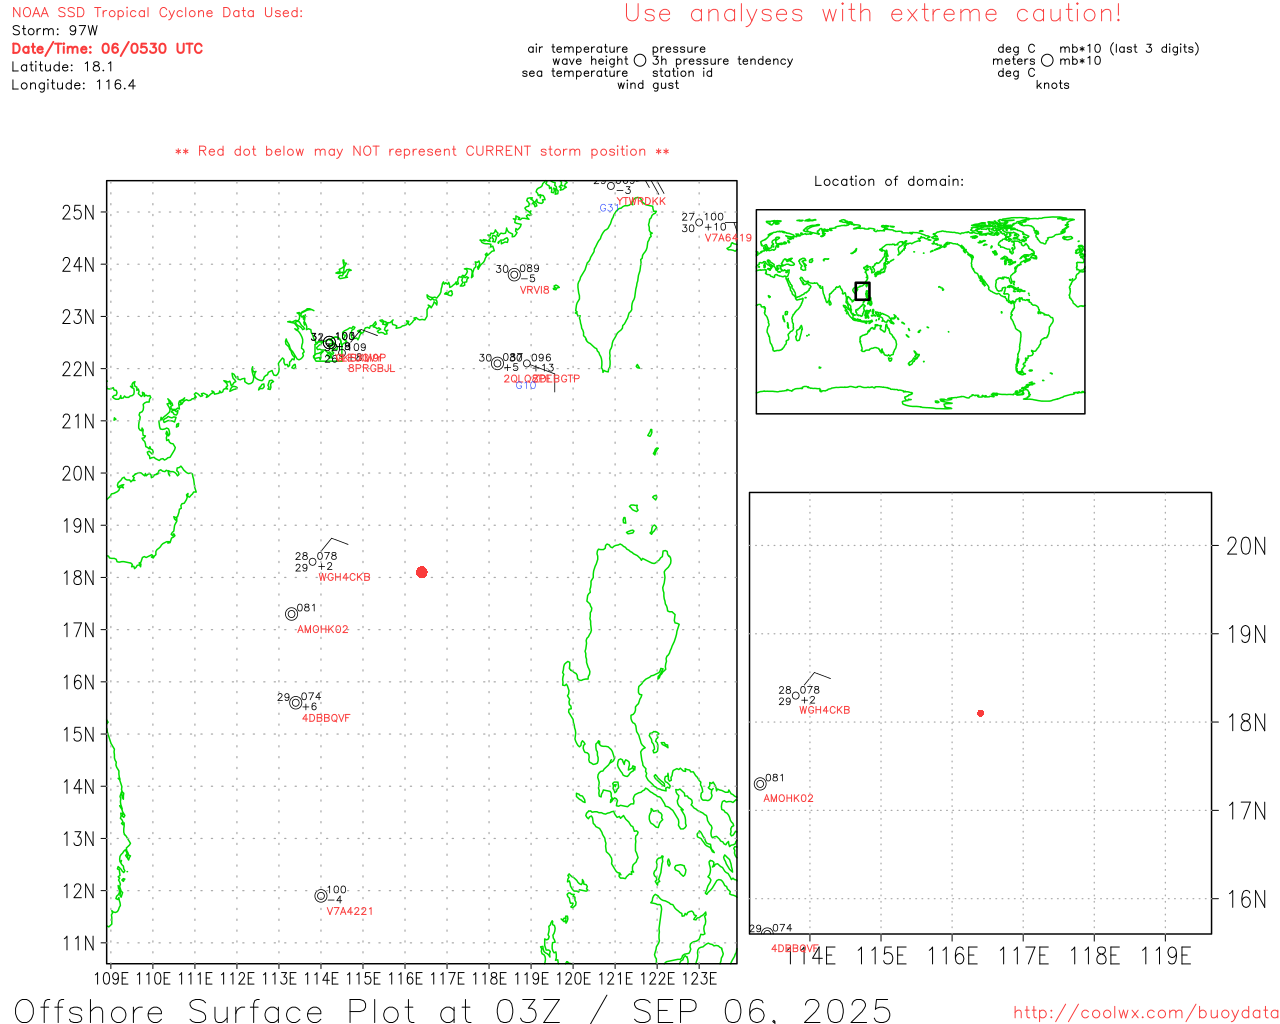Click the 109E longitude label on main map
The image size is (1280, 1024).
click(111, 978)
